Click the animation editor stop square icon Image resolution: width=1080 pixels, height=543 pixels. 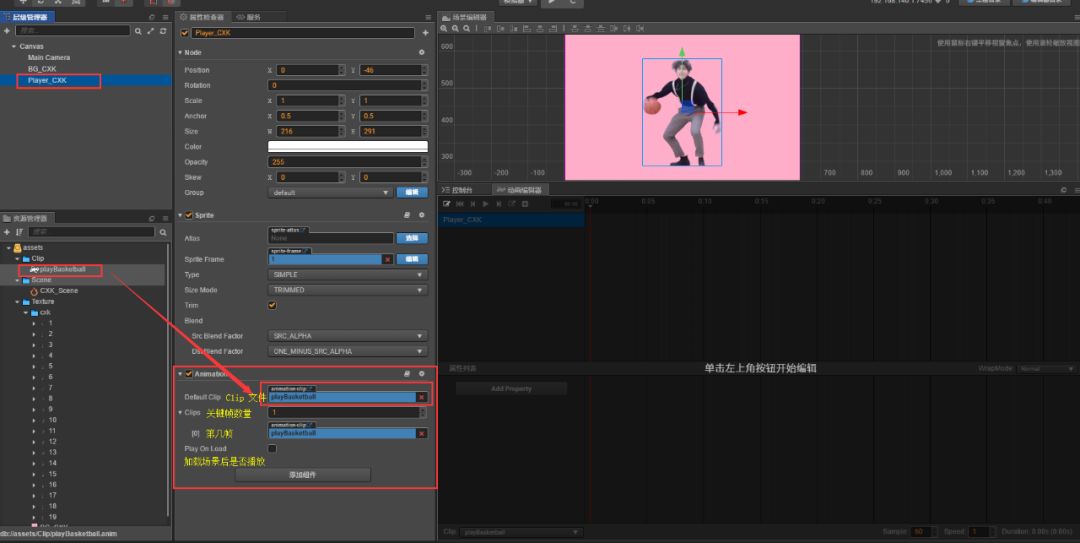click(525, 204)
